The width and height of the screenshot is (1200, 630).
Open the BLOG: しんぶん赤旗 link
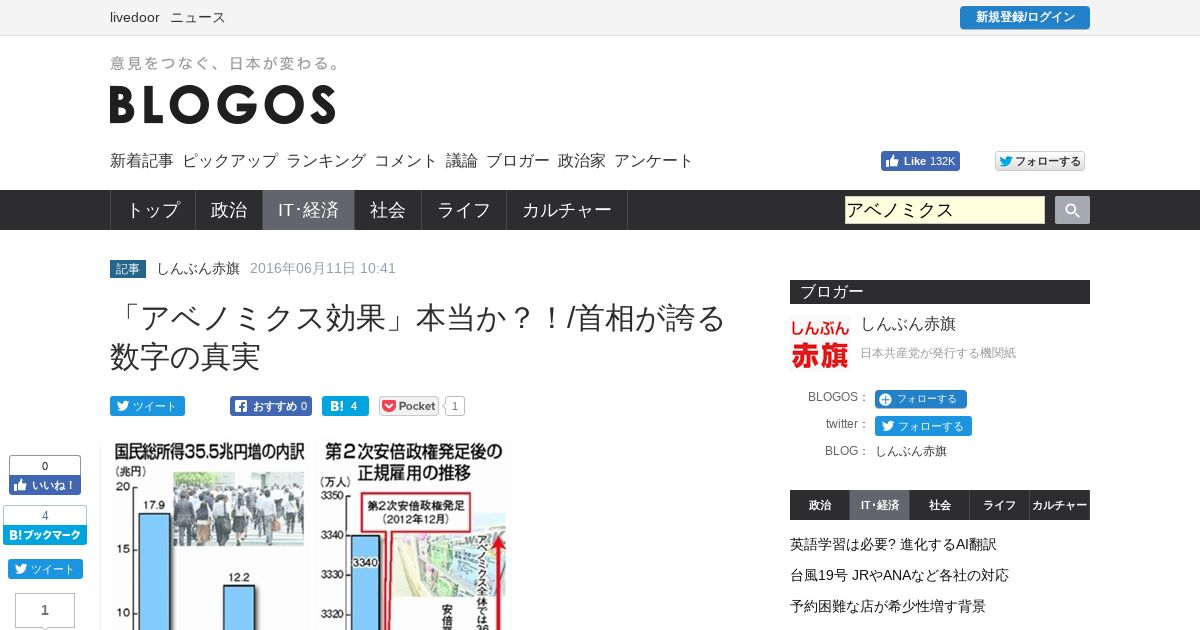tap(911, 451)
